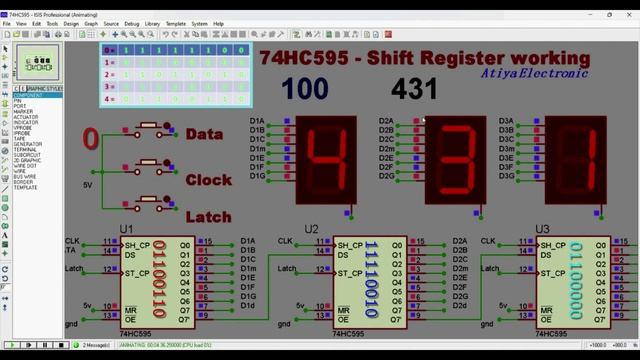Open the System menu
This screenshot has height=360, width=640.
[200, 24]
